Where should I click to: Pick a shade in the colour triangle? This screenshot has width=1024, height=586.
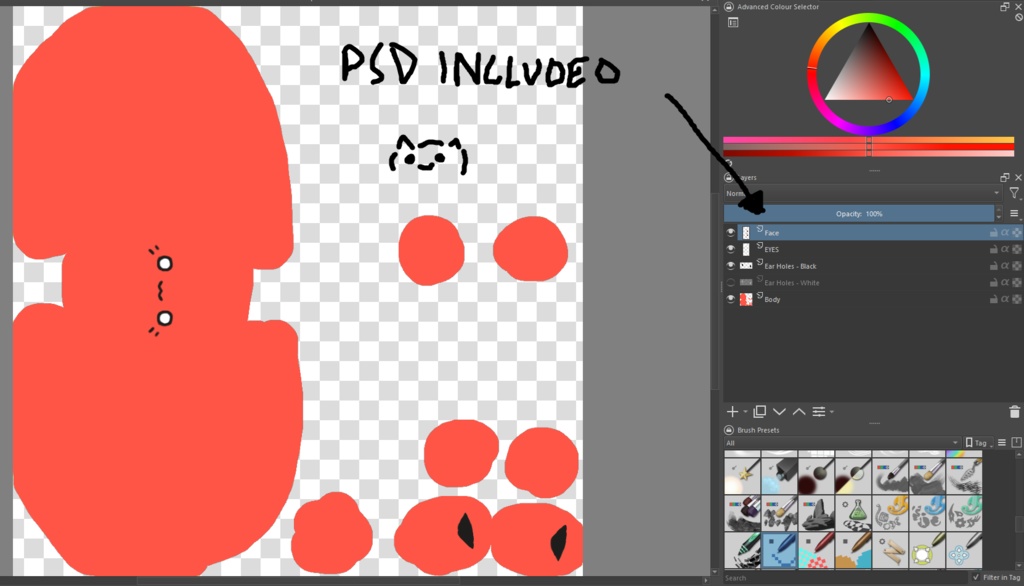868,75
